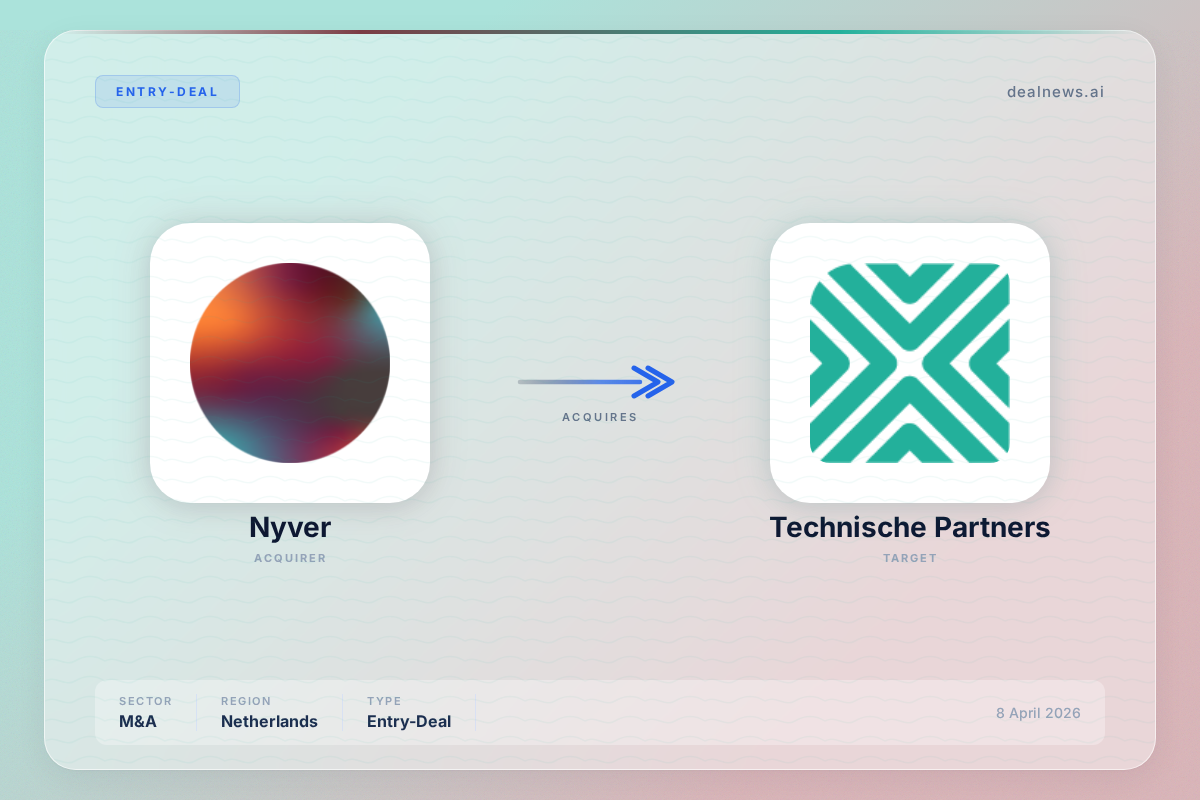Click the M&A sector value
The height and width of the screenshot is (800, 1200).
(138, 721)
